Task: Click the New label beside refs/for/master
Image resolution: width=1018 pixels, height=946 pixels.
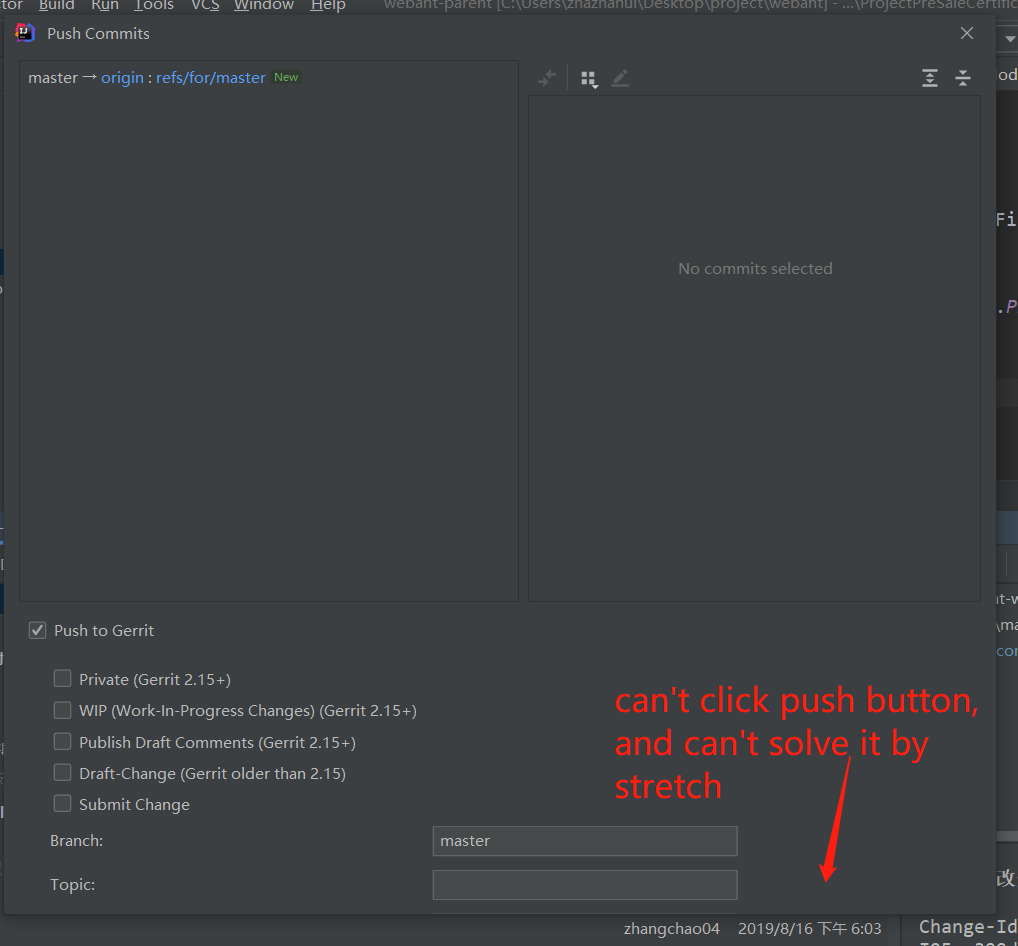Action: 286,77
